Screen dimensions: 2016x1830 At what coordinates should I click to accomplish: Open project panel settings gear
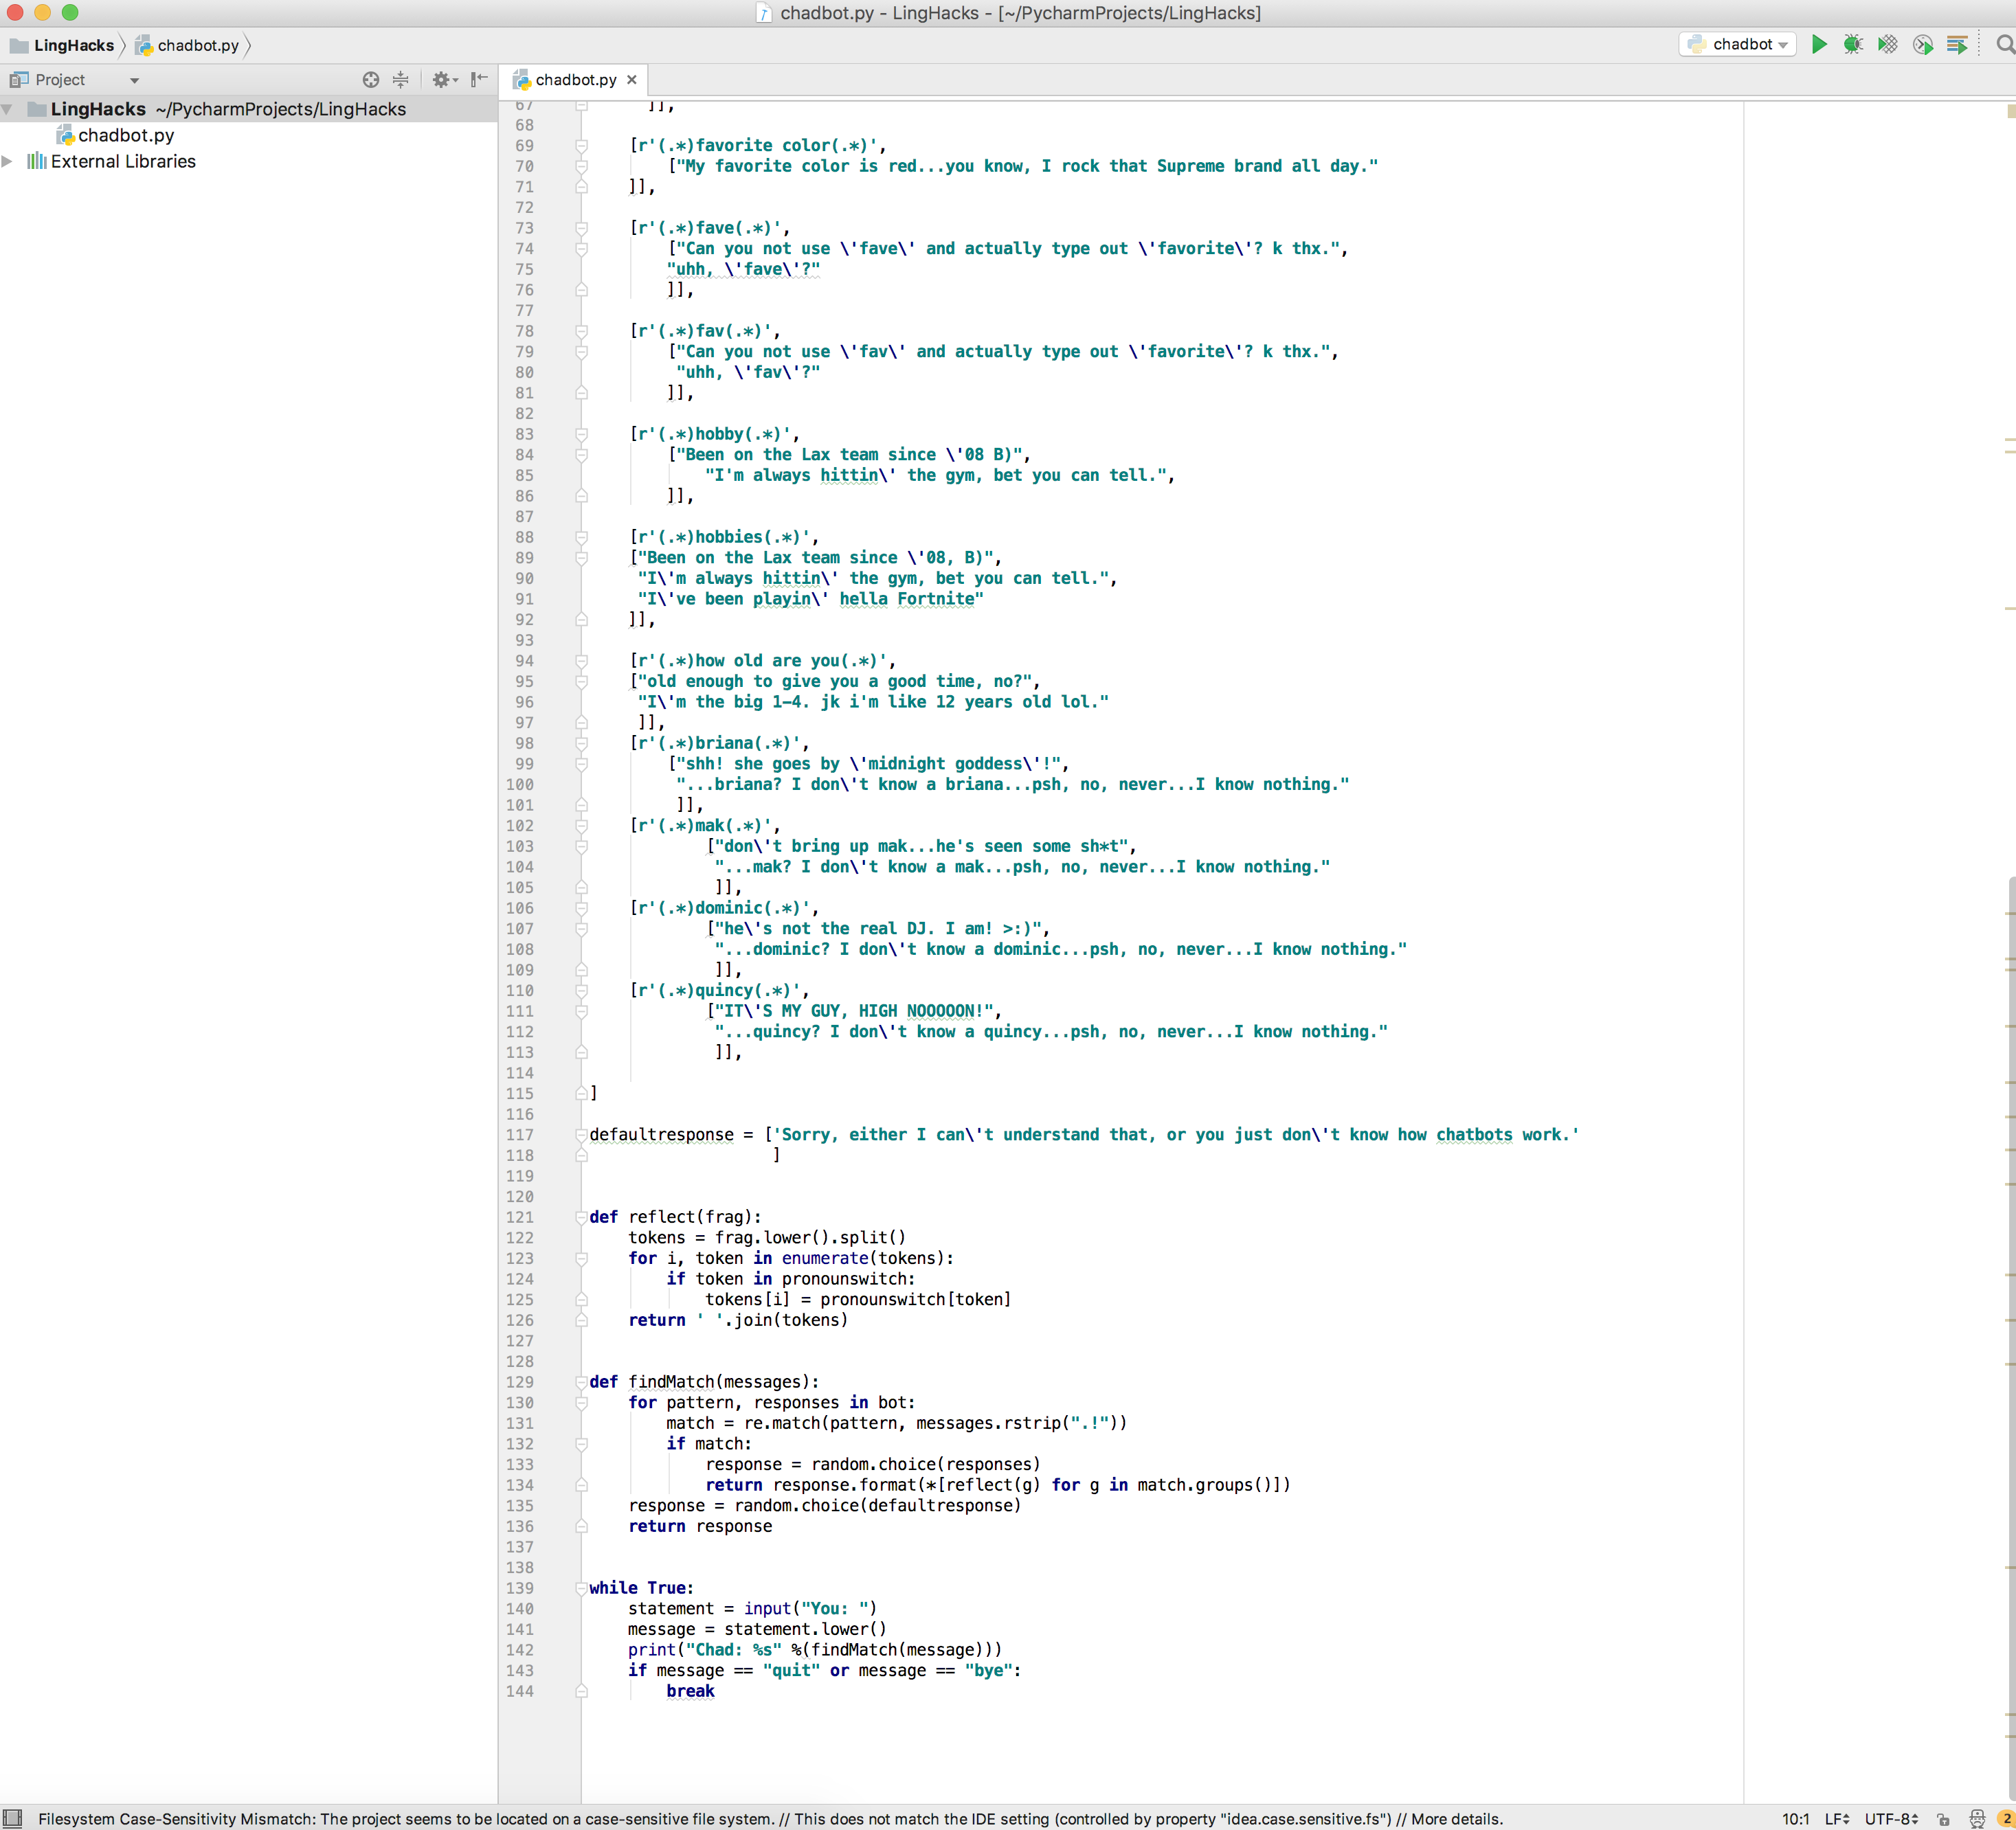pyautogui.click(x=441, y=79)
